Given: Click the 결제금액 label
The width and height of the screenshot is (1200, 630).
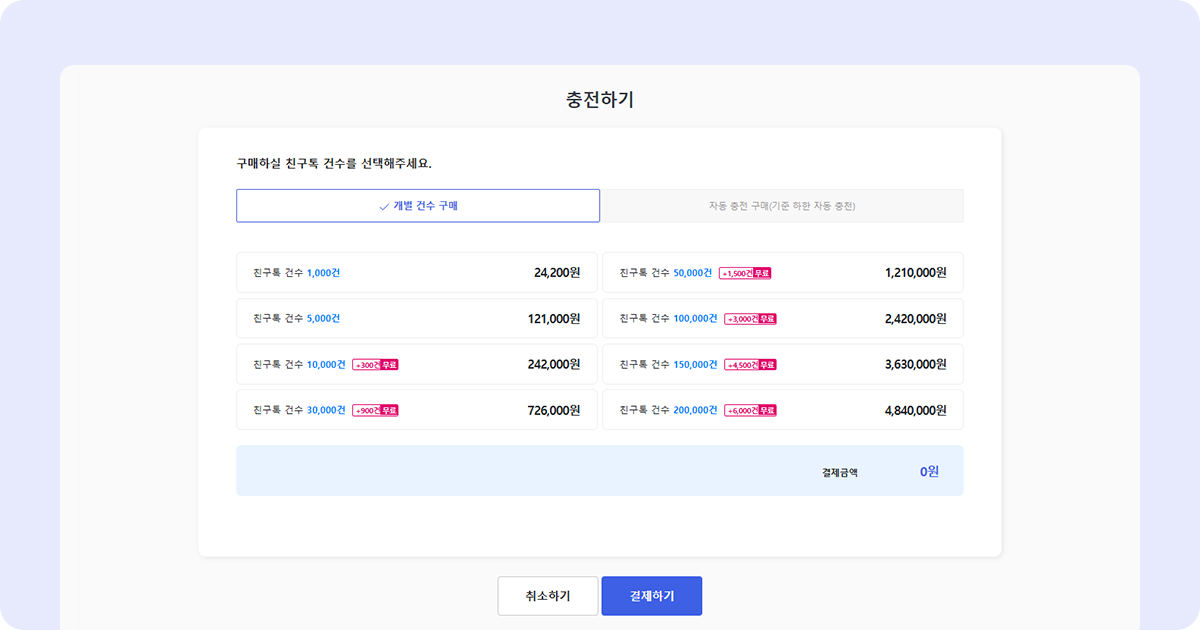Looking at the screenshot, I should point(840,472).
